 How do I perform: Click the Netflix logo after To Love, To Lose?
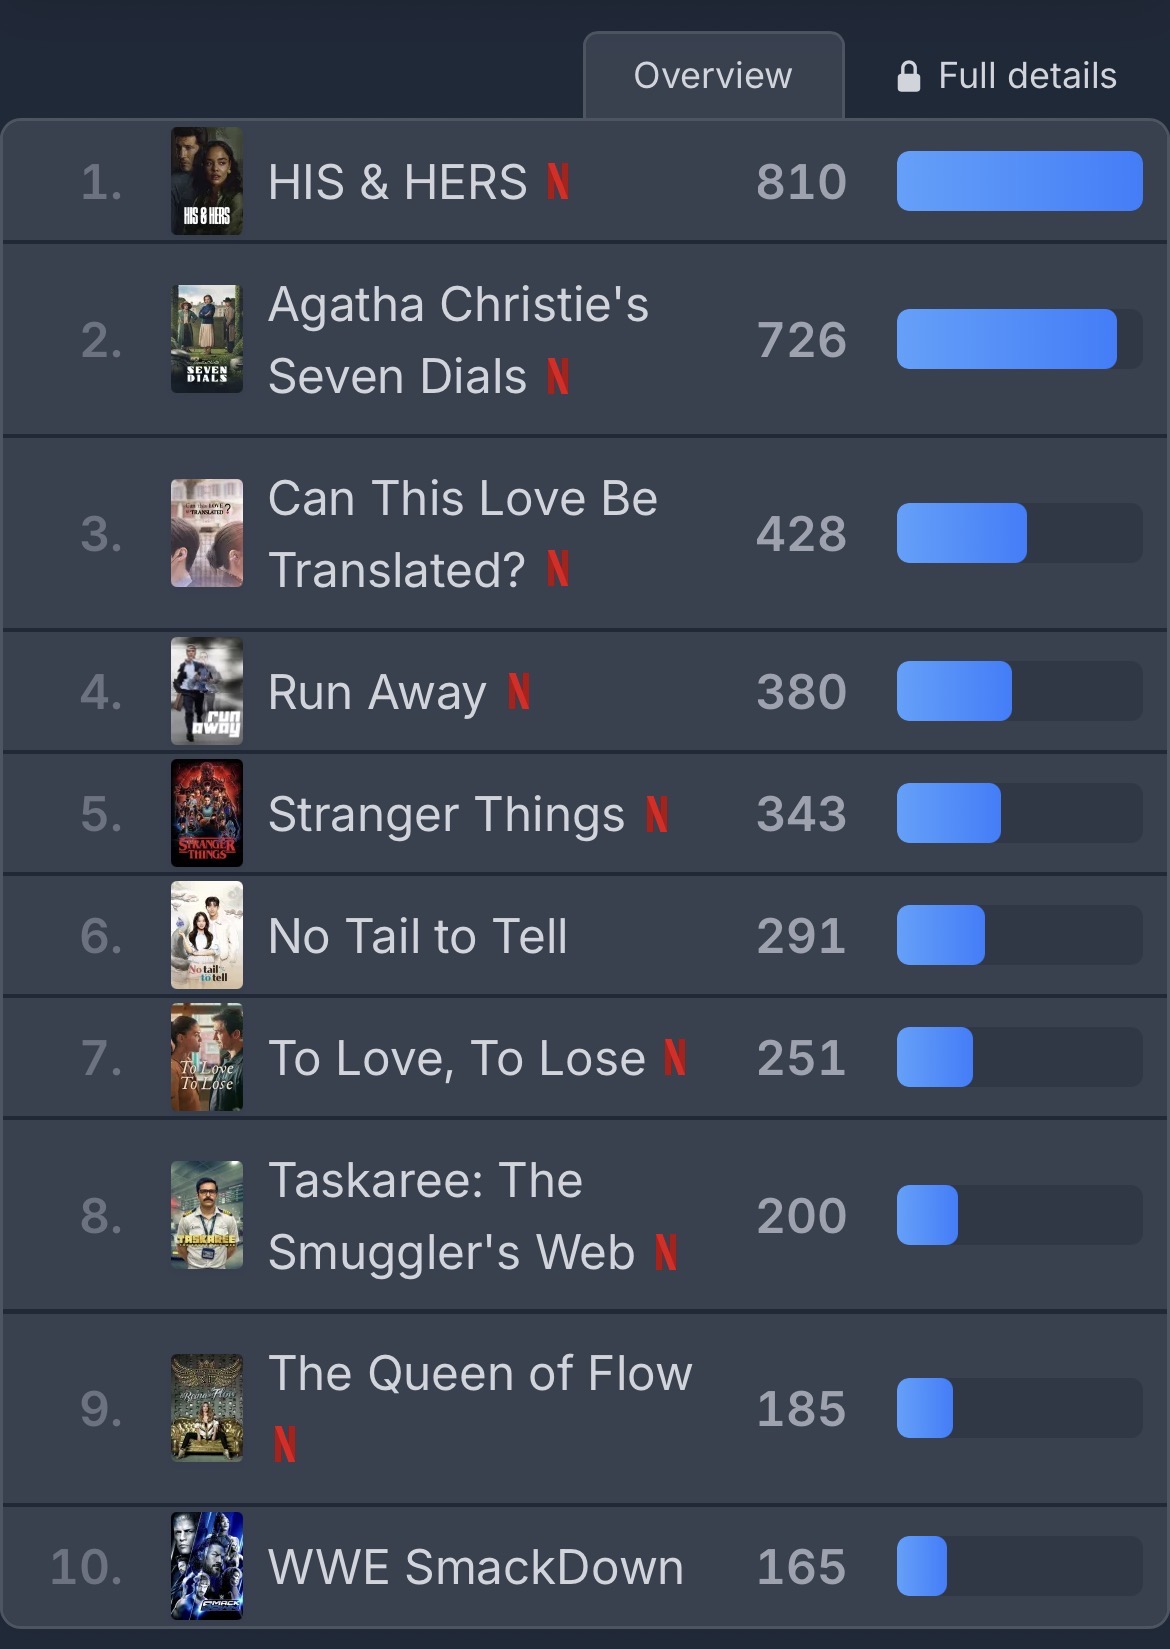[x=675, y=1058]
